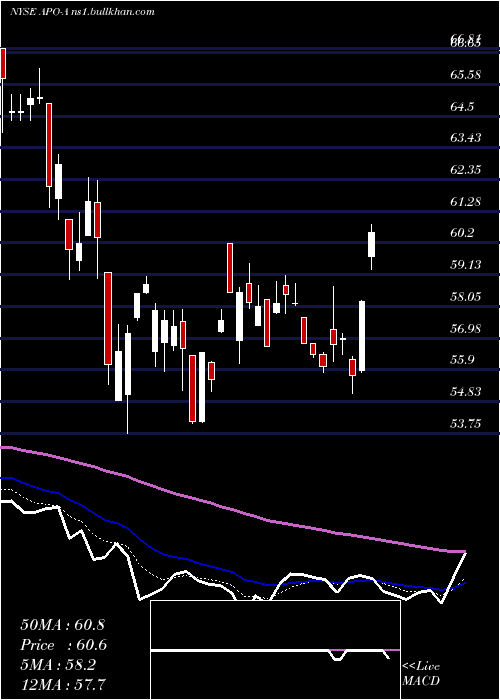Click the 64.5 price axis label

tap(462, 107)
